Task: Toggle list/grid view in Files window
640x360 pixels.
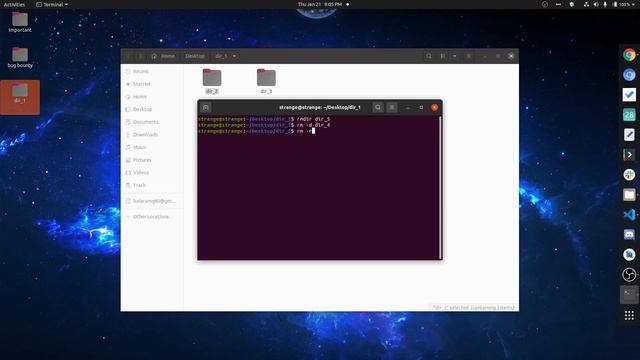Action: pyautogui.click(x=443, y=56)
